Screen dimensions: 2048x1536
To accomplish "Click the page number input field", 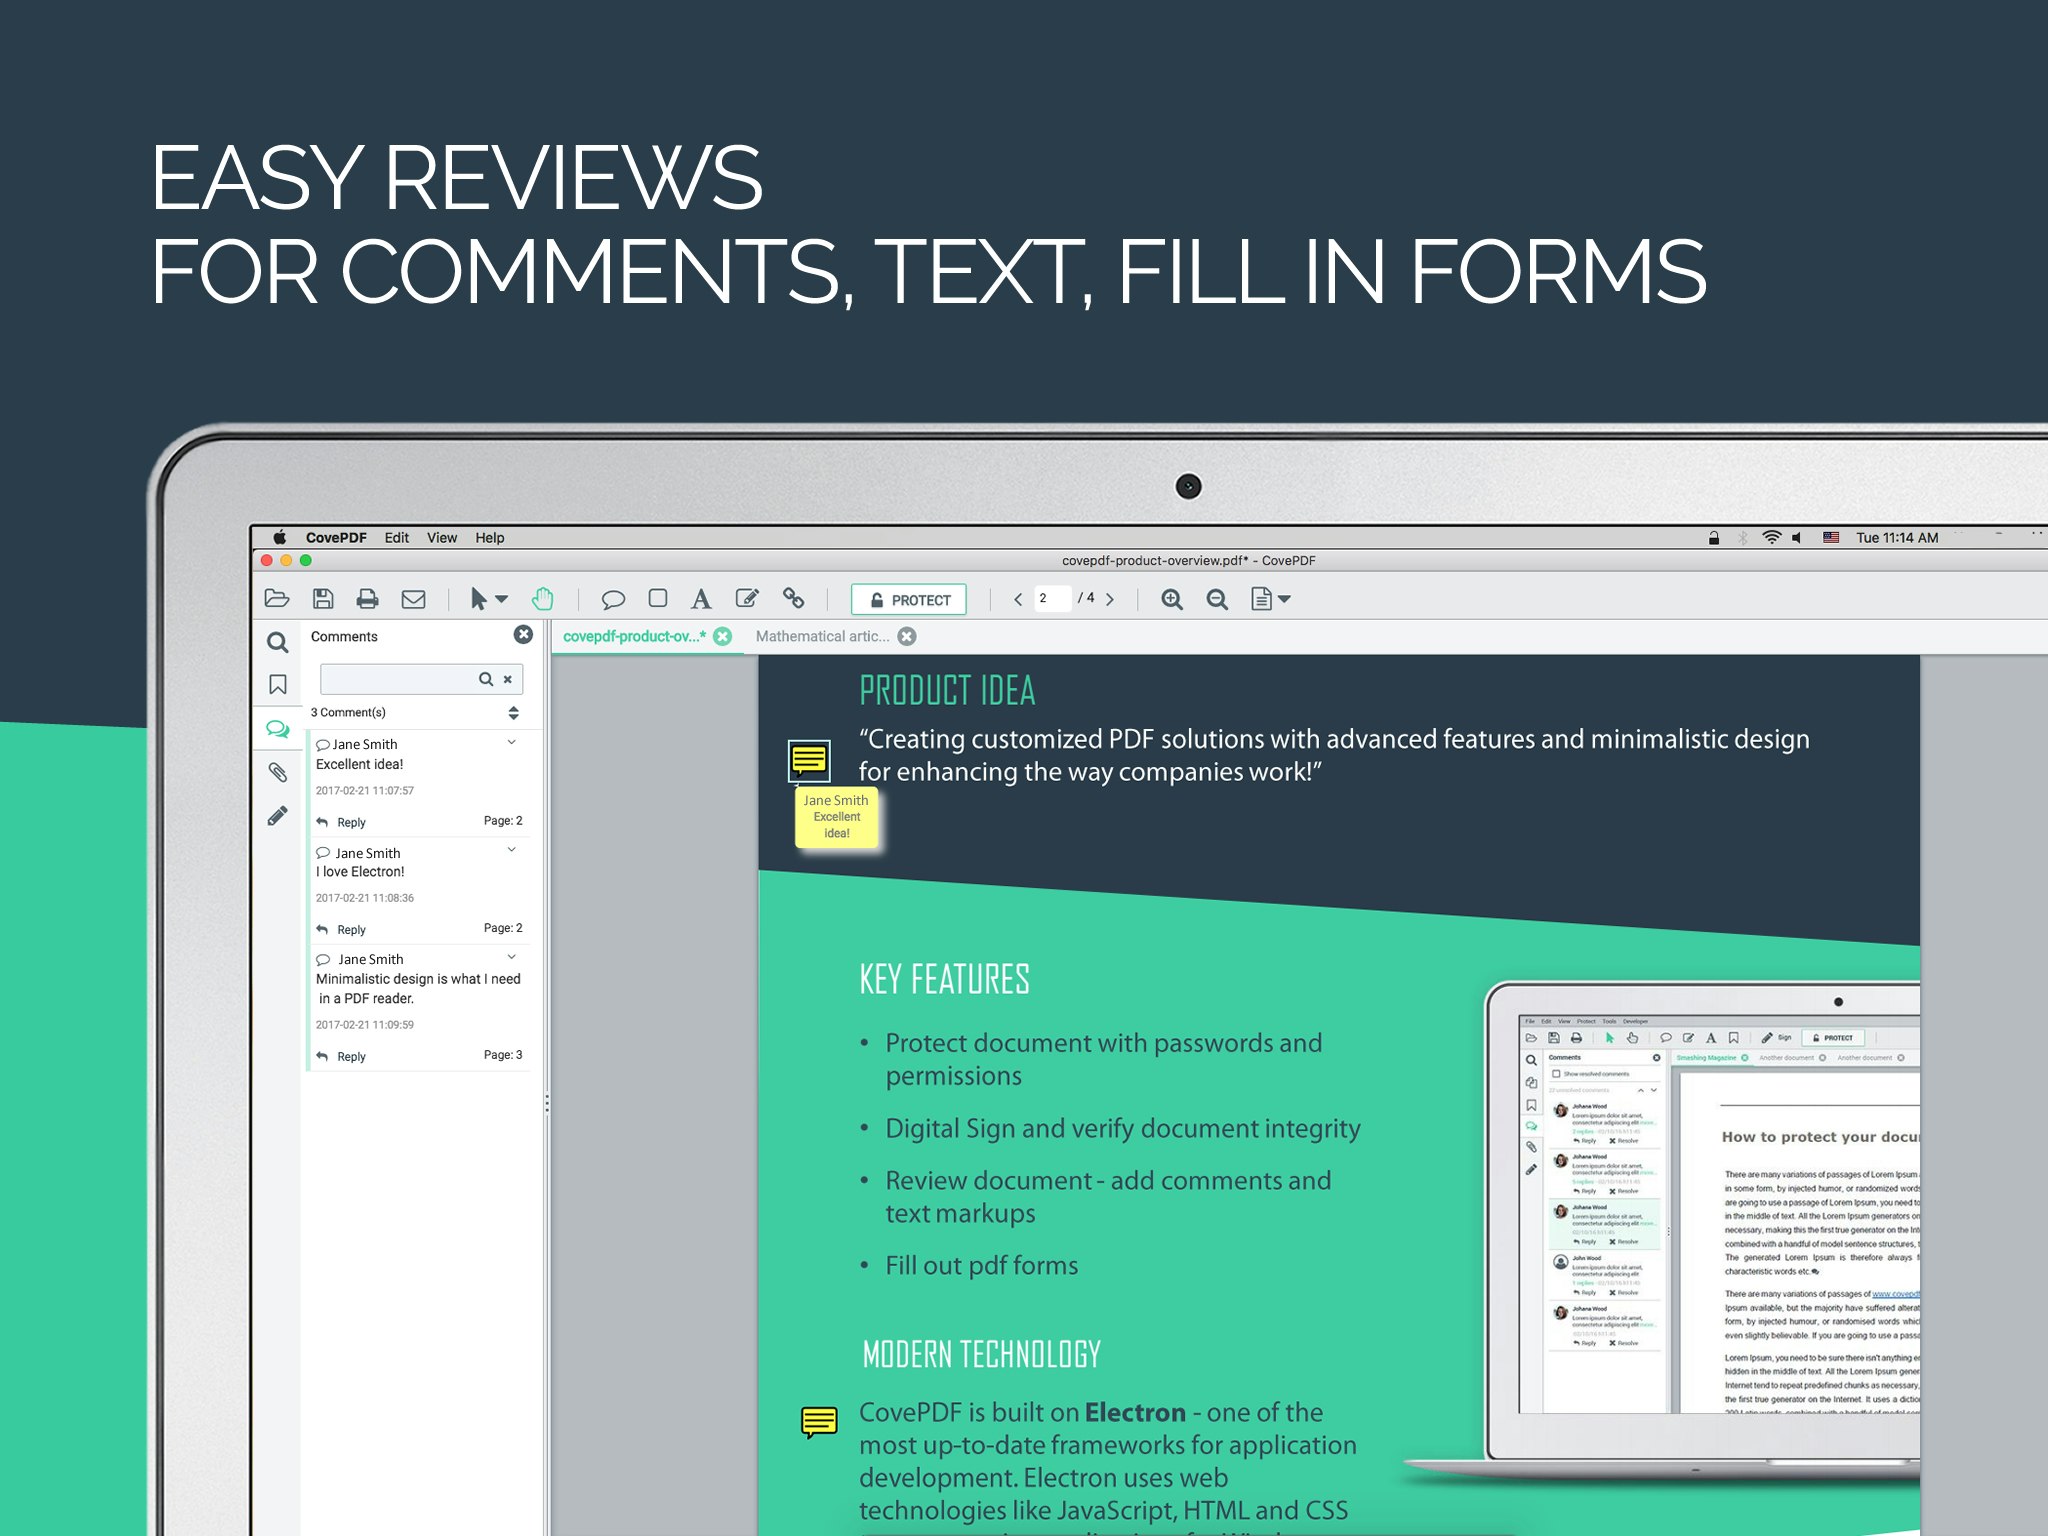I will [1046, 598].
